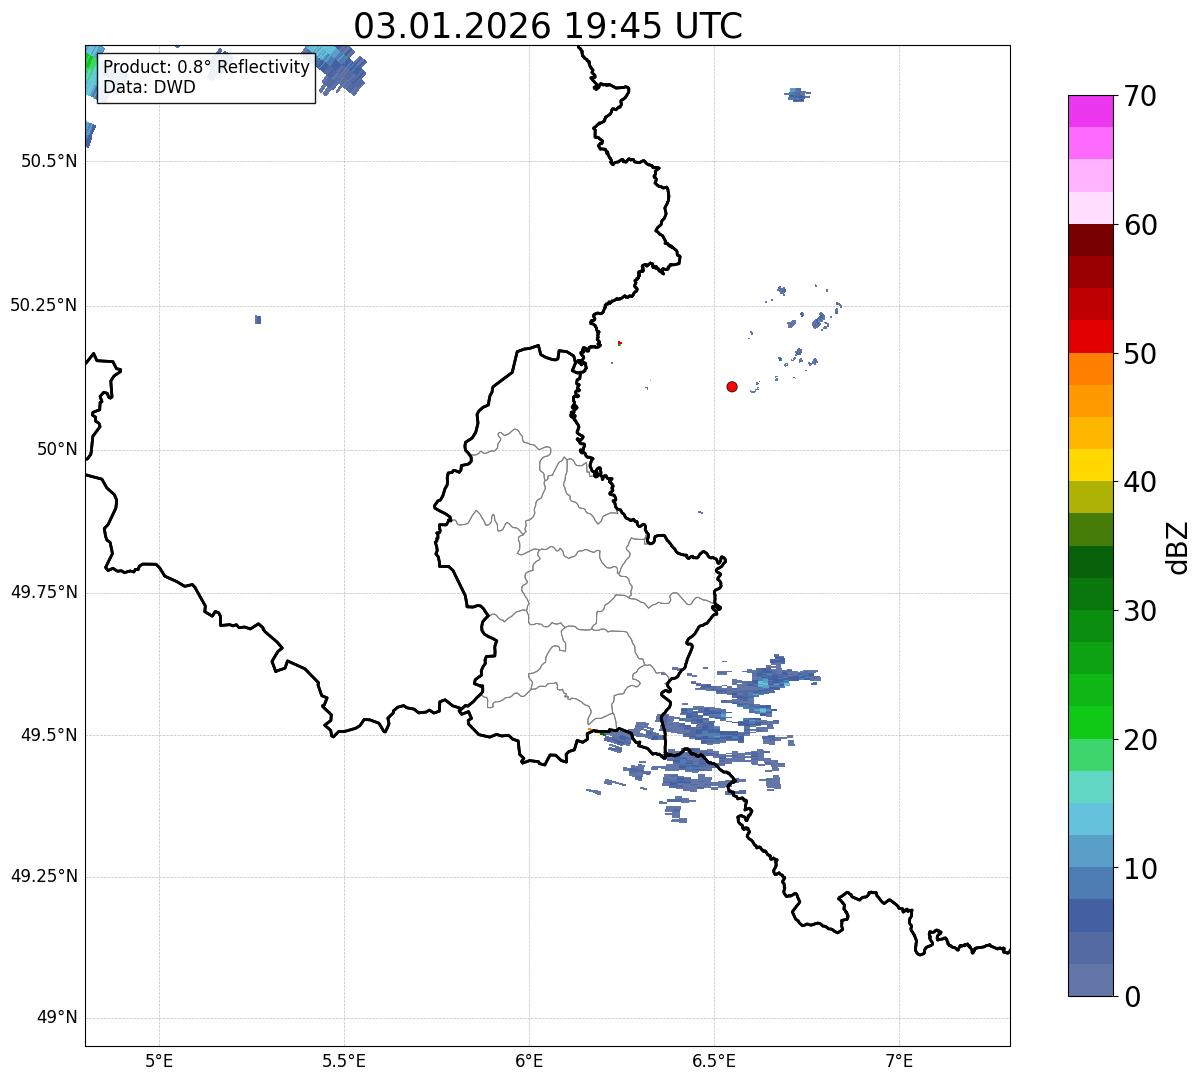The width and height of the screenshot is (1202, 1081).
Task: Click the '50' colorbar tick label
Action: (x=1141, y=354)
